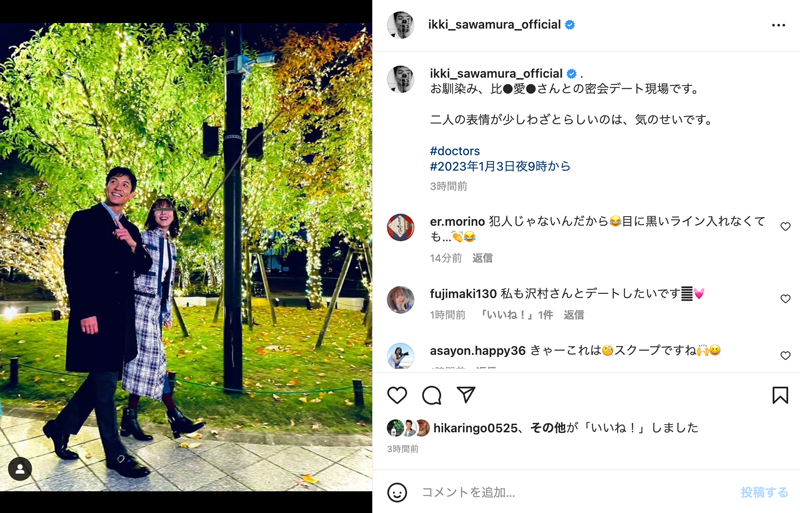Open the three-dot more options menu
This screenshot has height=513, width=800.
[x=779, y=25]
